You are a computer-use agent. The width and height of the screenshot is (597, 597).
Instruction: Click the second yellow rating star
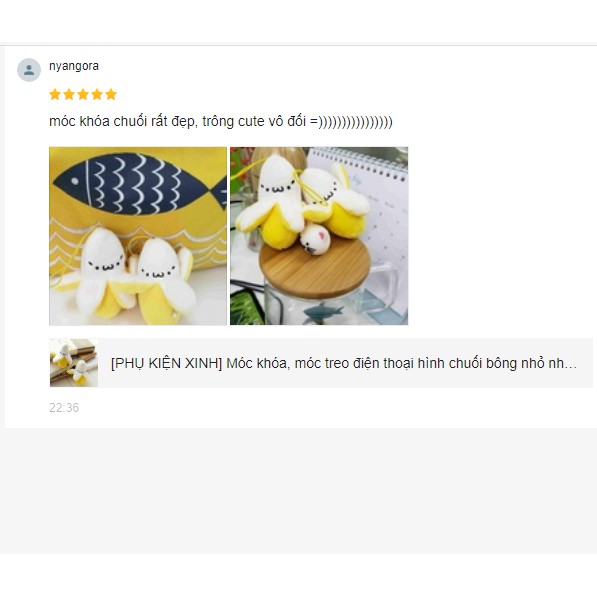(x=69, y=94)
